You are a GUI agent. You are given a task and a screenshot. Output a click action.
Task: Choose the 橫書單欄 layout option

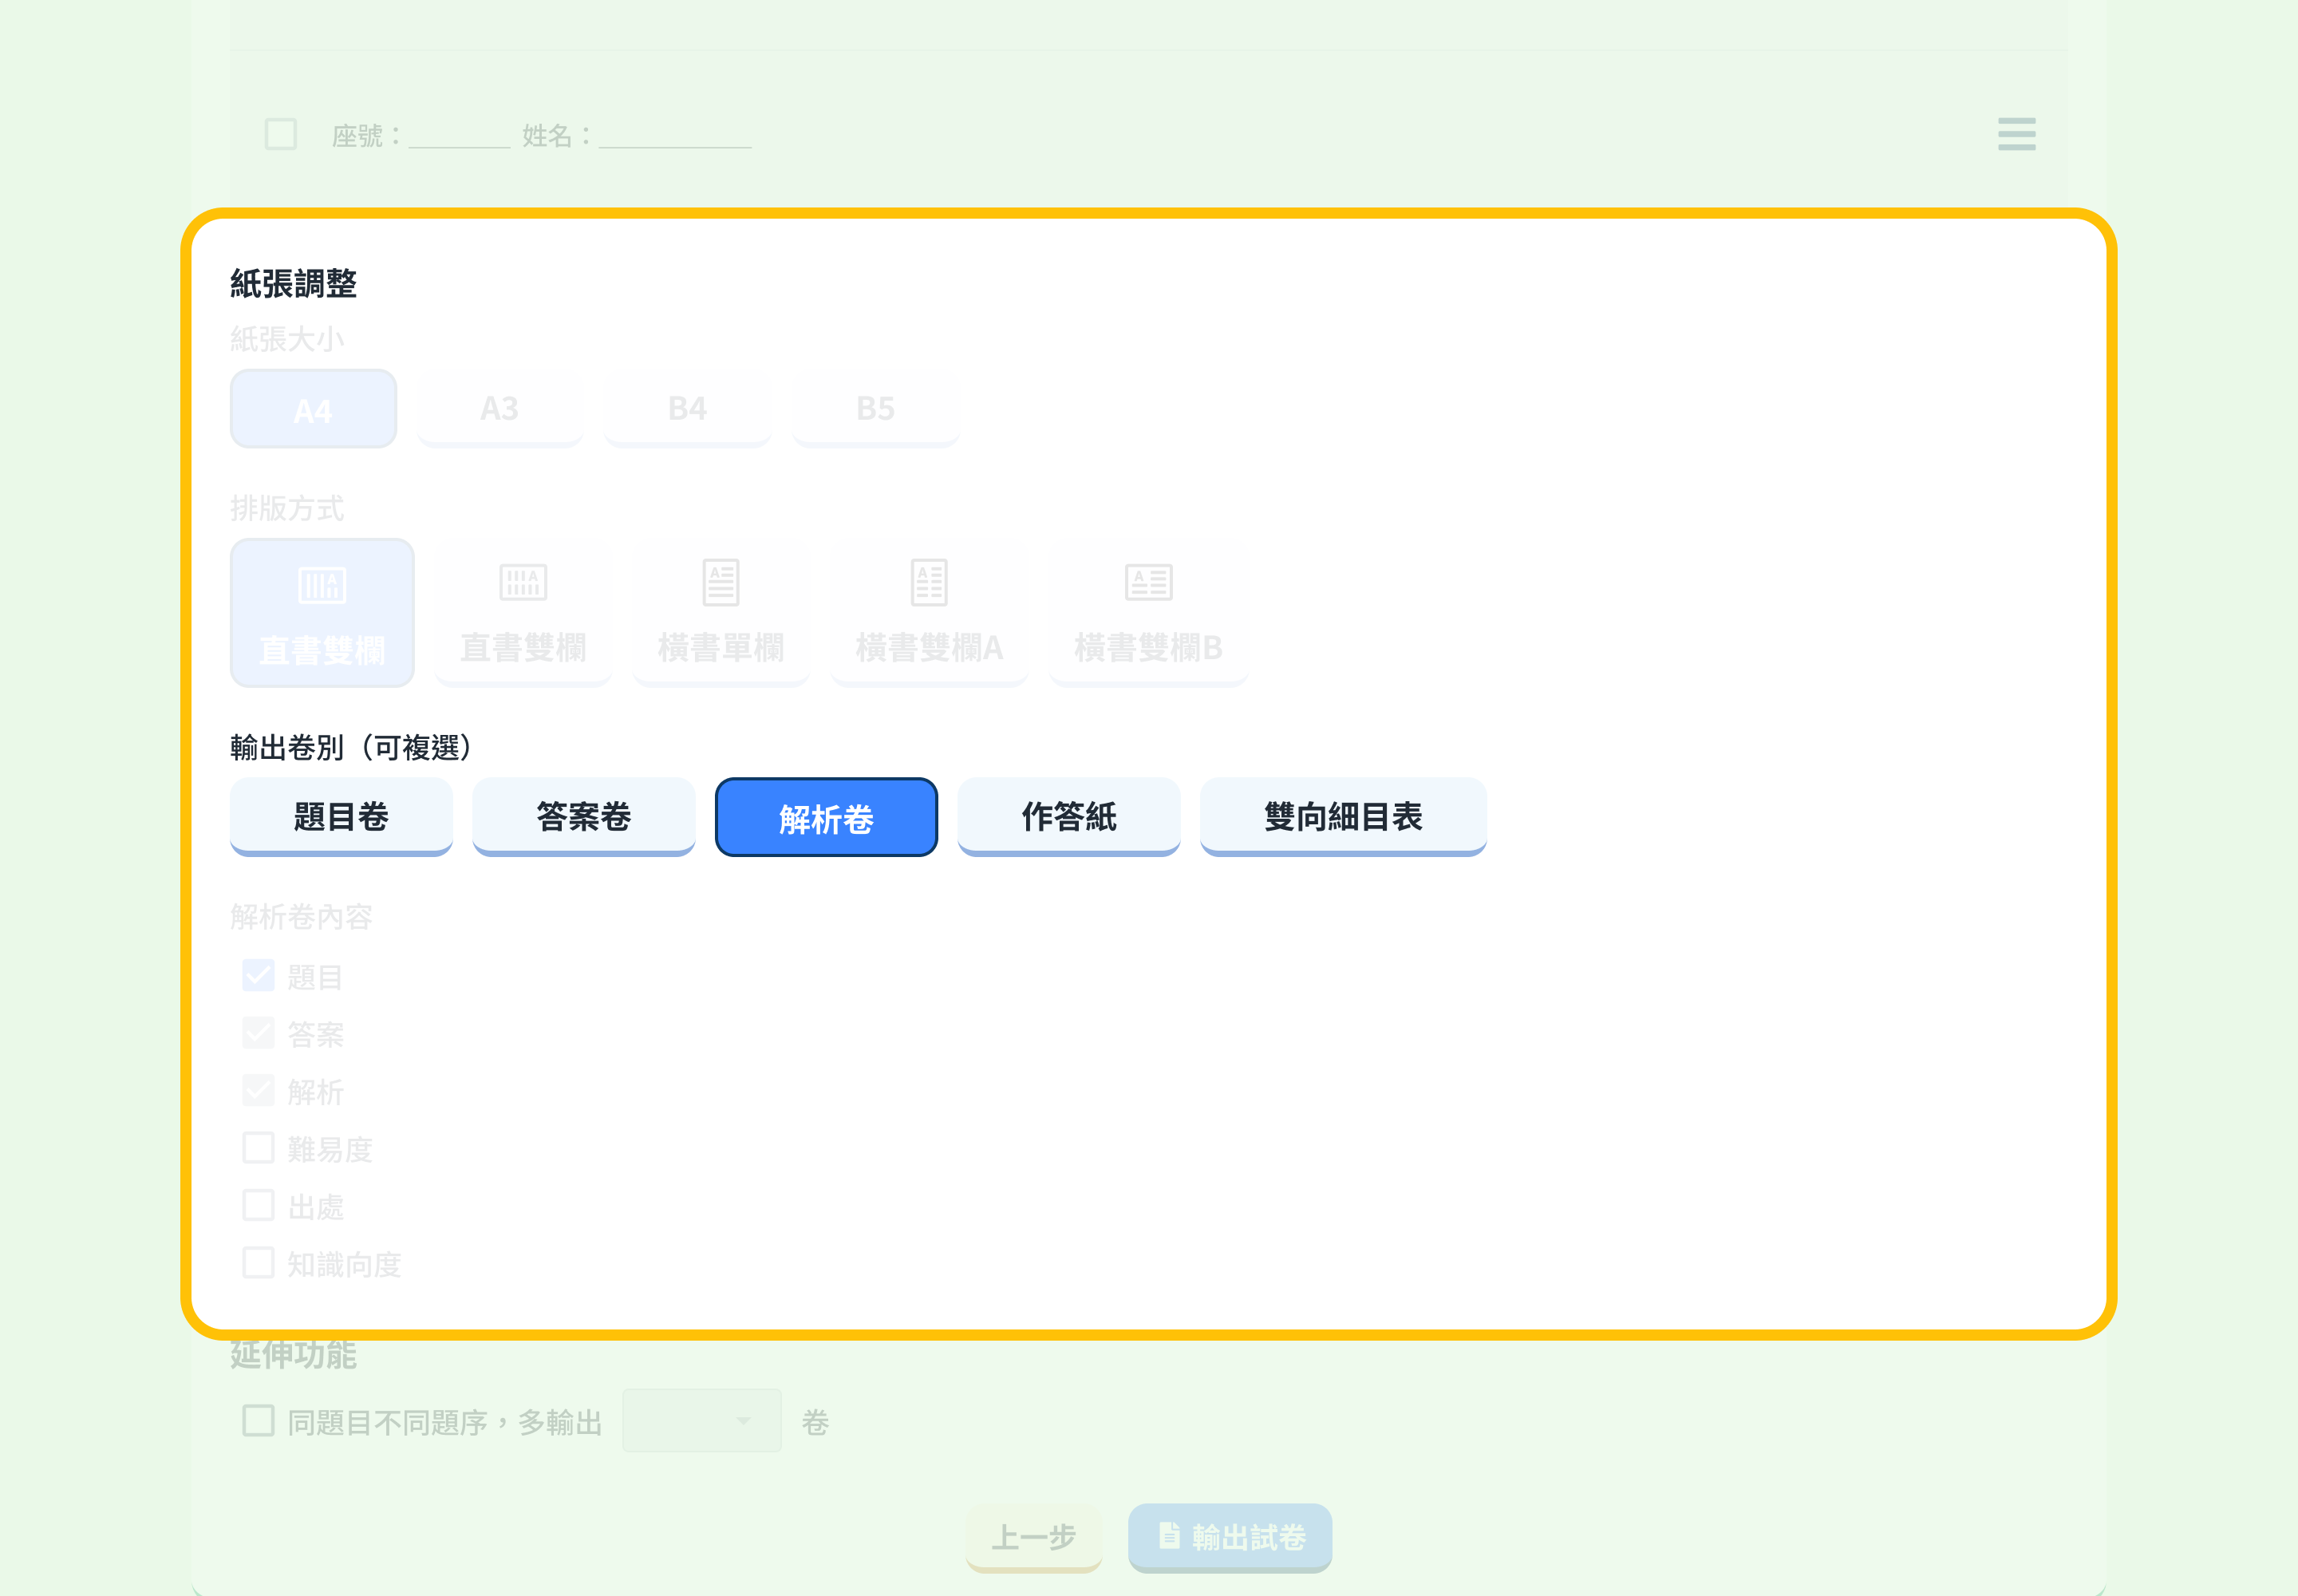721,612
